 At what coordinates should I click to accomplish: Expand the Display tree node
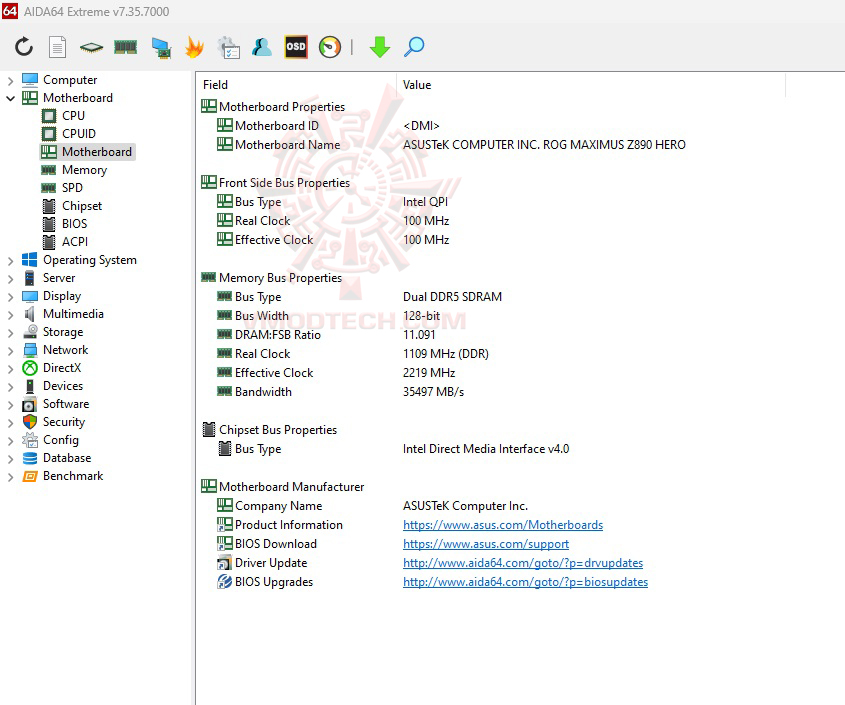click(x=10, y=296)
